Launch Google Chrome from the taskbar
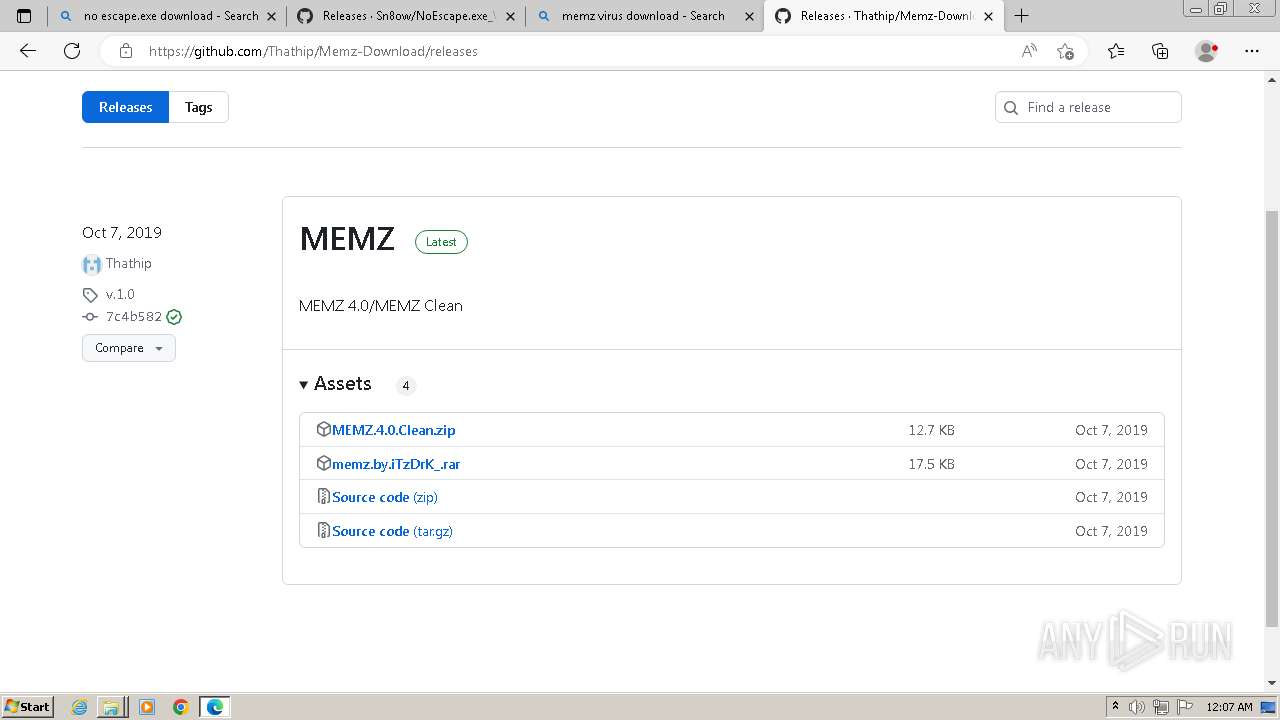Image resolution: width=1280 pixels, height=720 pixels. click(180, 707)
